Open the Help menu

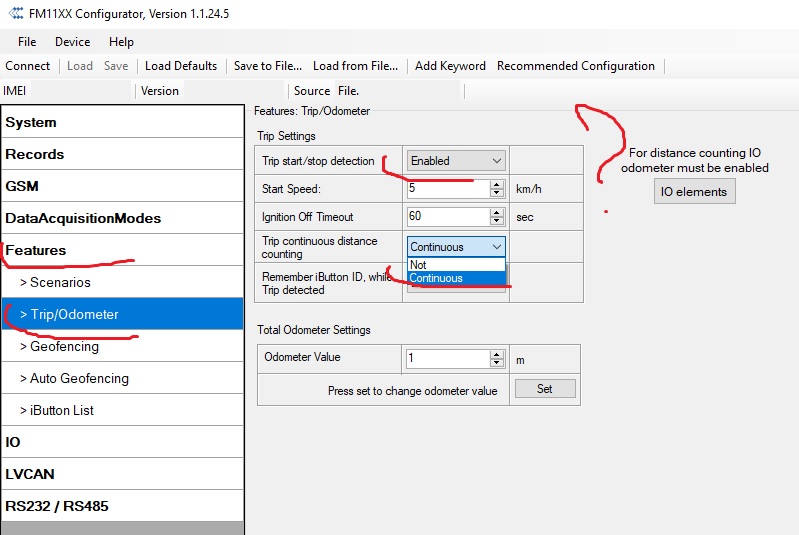tap(121, 42)
